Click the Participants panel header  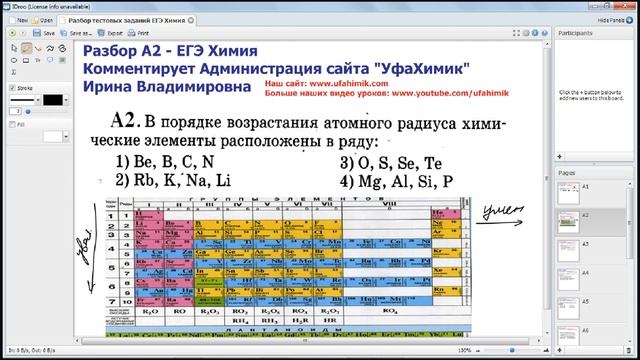594,33
